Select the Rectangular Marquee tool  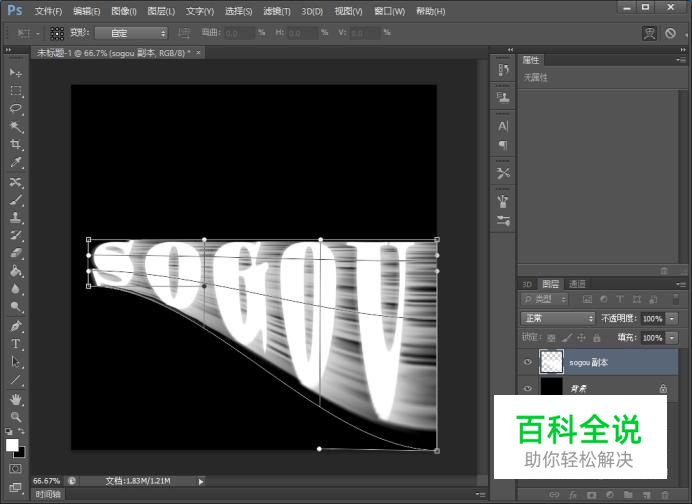(x=16, y=91)
